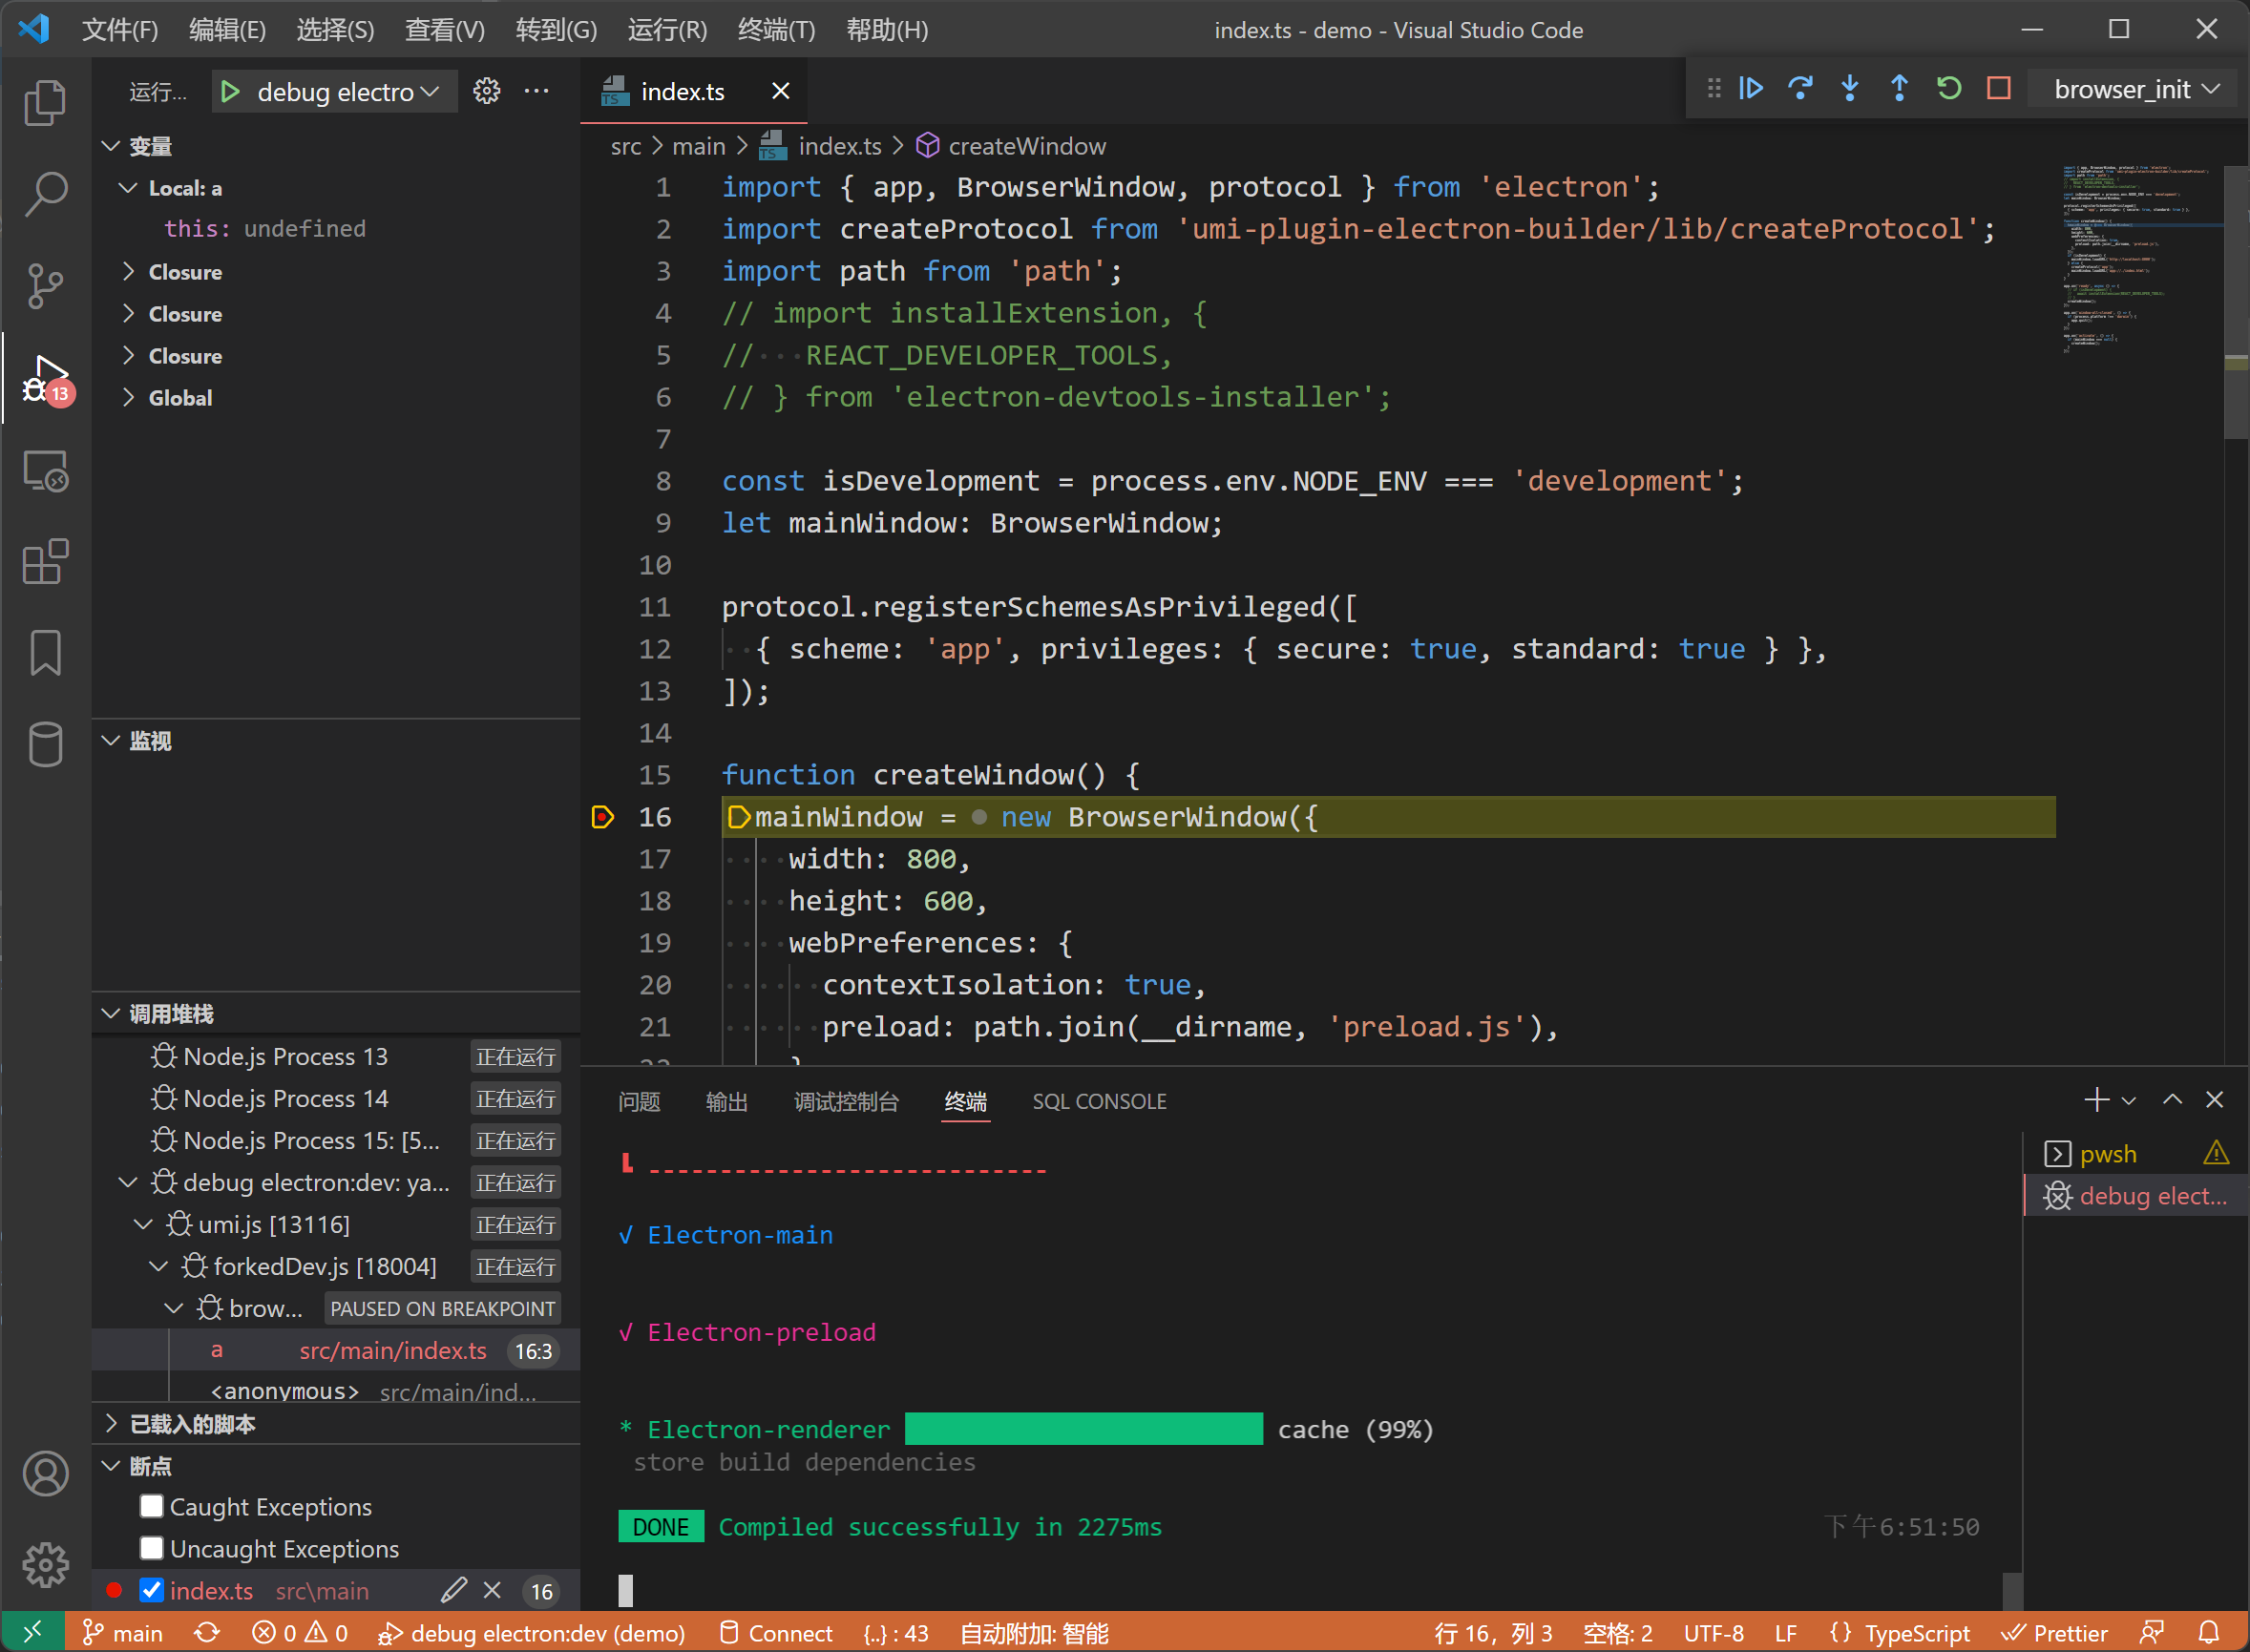Click Step Into in debug toolbar
Screen dimensions: 2250x1652
coord(1849,88)
